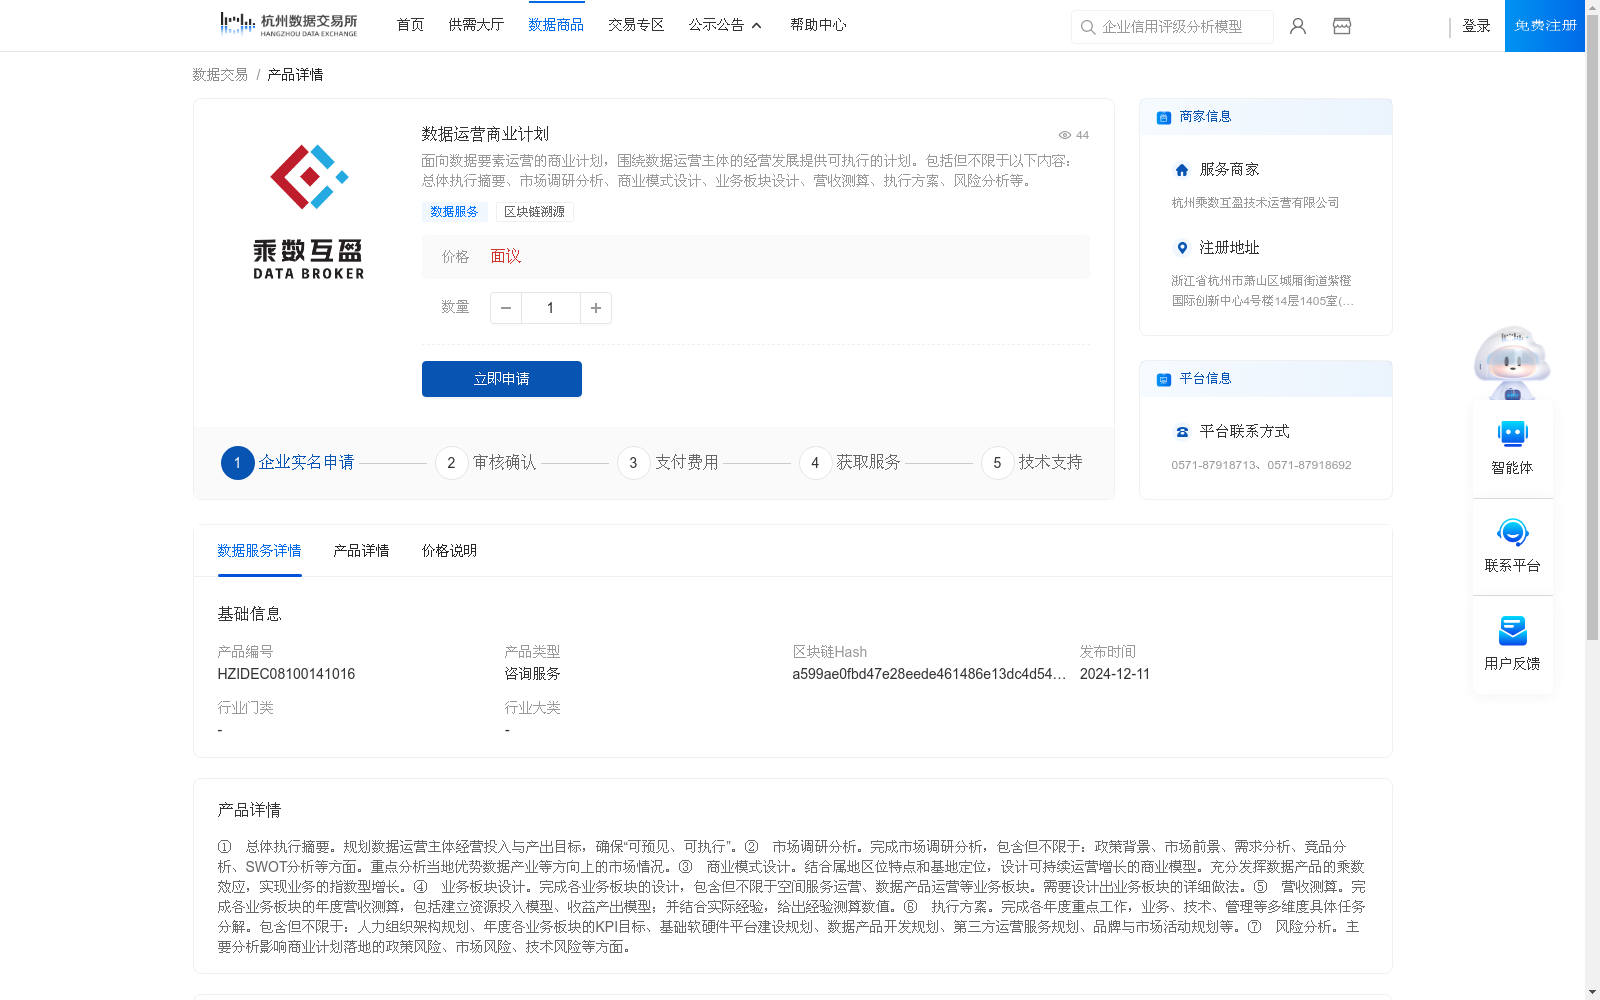This screenshot has height=1000, width=1600.
Task: Click the 免费注册 button
Action: (x=1545, y=26)
